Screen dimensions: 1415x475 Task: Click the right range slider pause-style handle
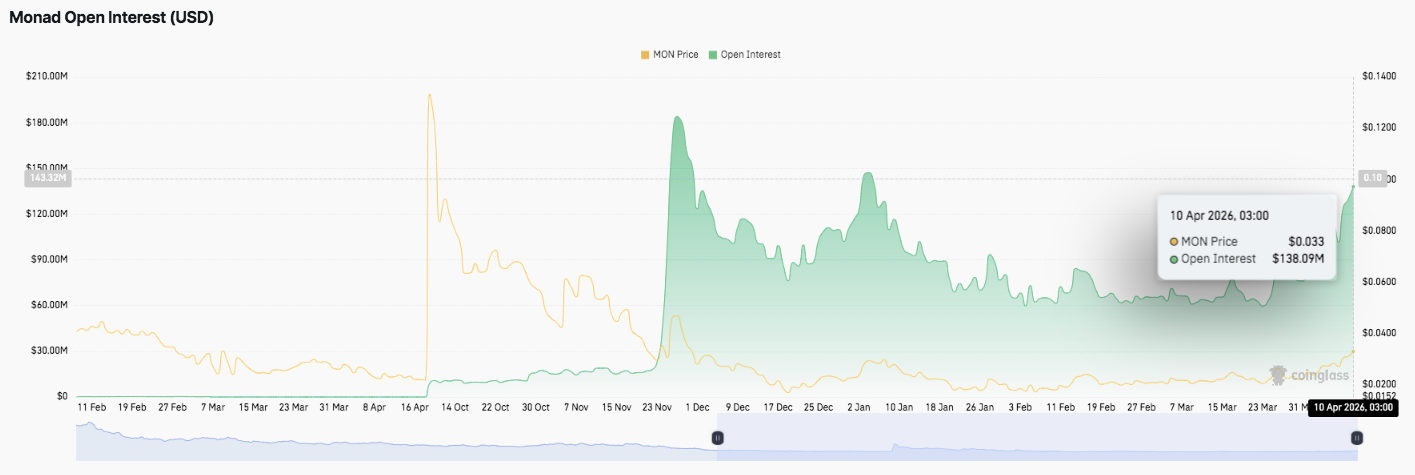click(x=1357, y=438)
